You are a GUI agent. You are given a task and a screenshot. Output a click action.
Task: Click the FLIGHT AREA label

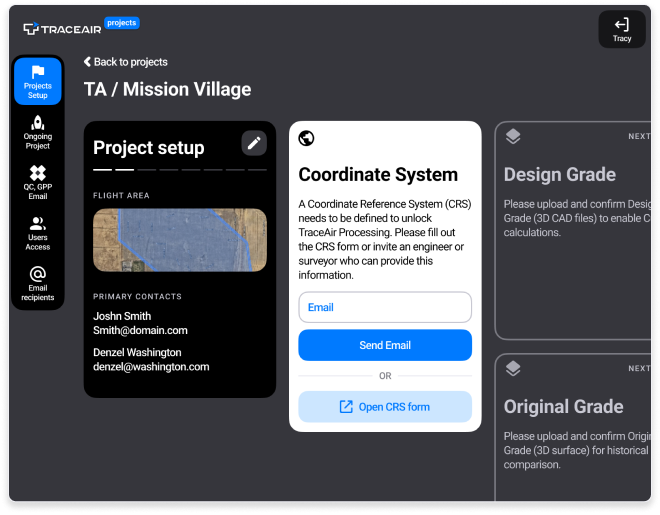(x=121, y=195)
